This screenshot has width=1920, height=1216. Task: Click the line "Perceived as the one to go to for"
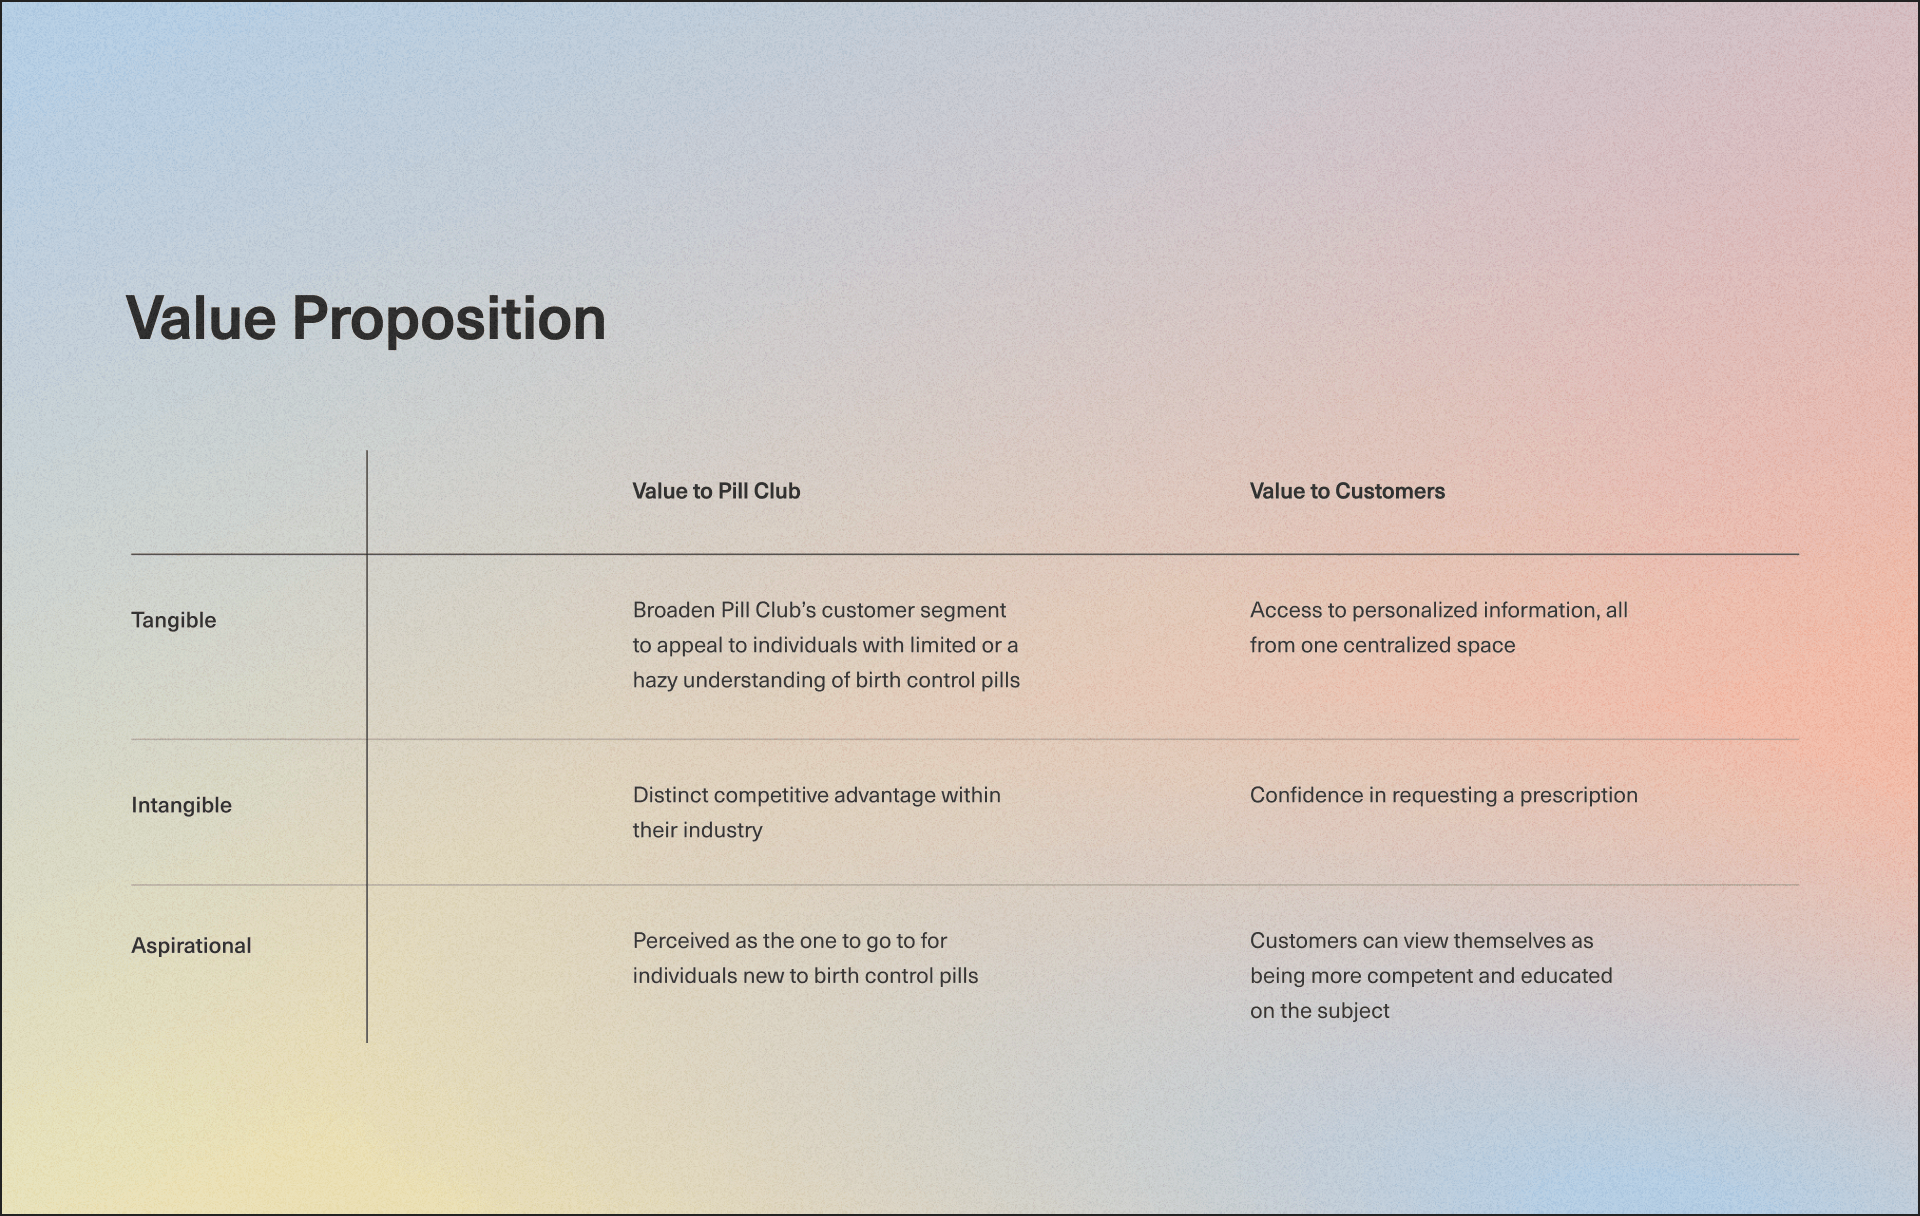[789, 940]
